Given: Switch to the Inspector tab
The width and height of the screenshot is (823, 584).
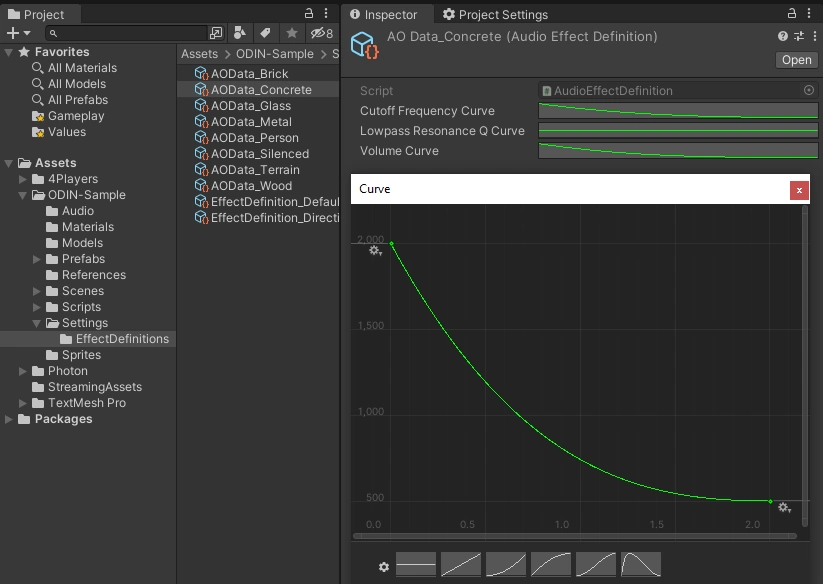Looking at the screenshot, I should click(x=387, y=14).
